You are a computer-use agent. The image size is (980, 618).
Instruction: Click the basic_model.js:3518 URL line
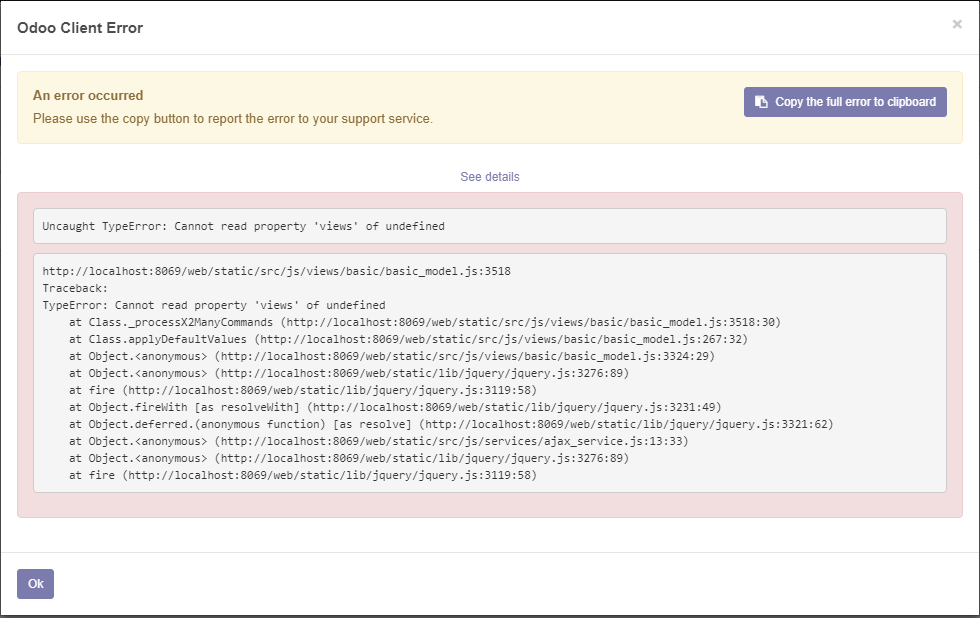point(276,271)
